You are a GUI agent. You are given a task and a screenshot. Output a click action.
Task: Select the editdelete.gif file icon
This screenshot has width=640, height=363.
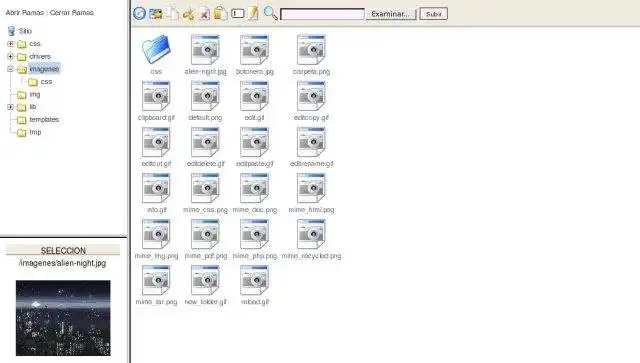point(205,142)
